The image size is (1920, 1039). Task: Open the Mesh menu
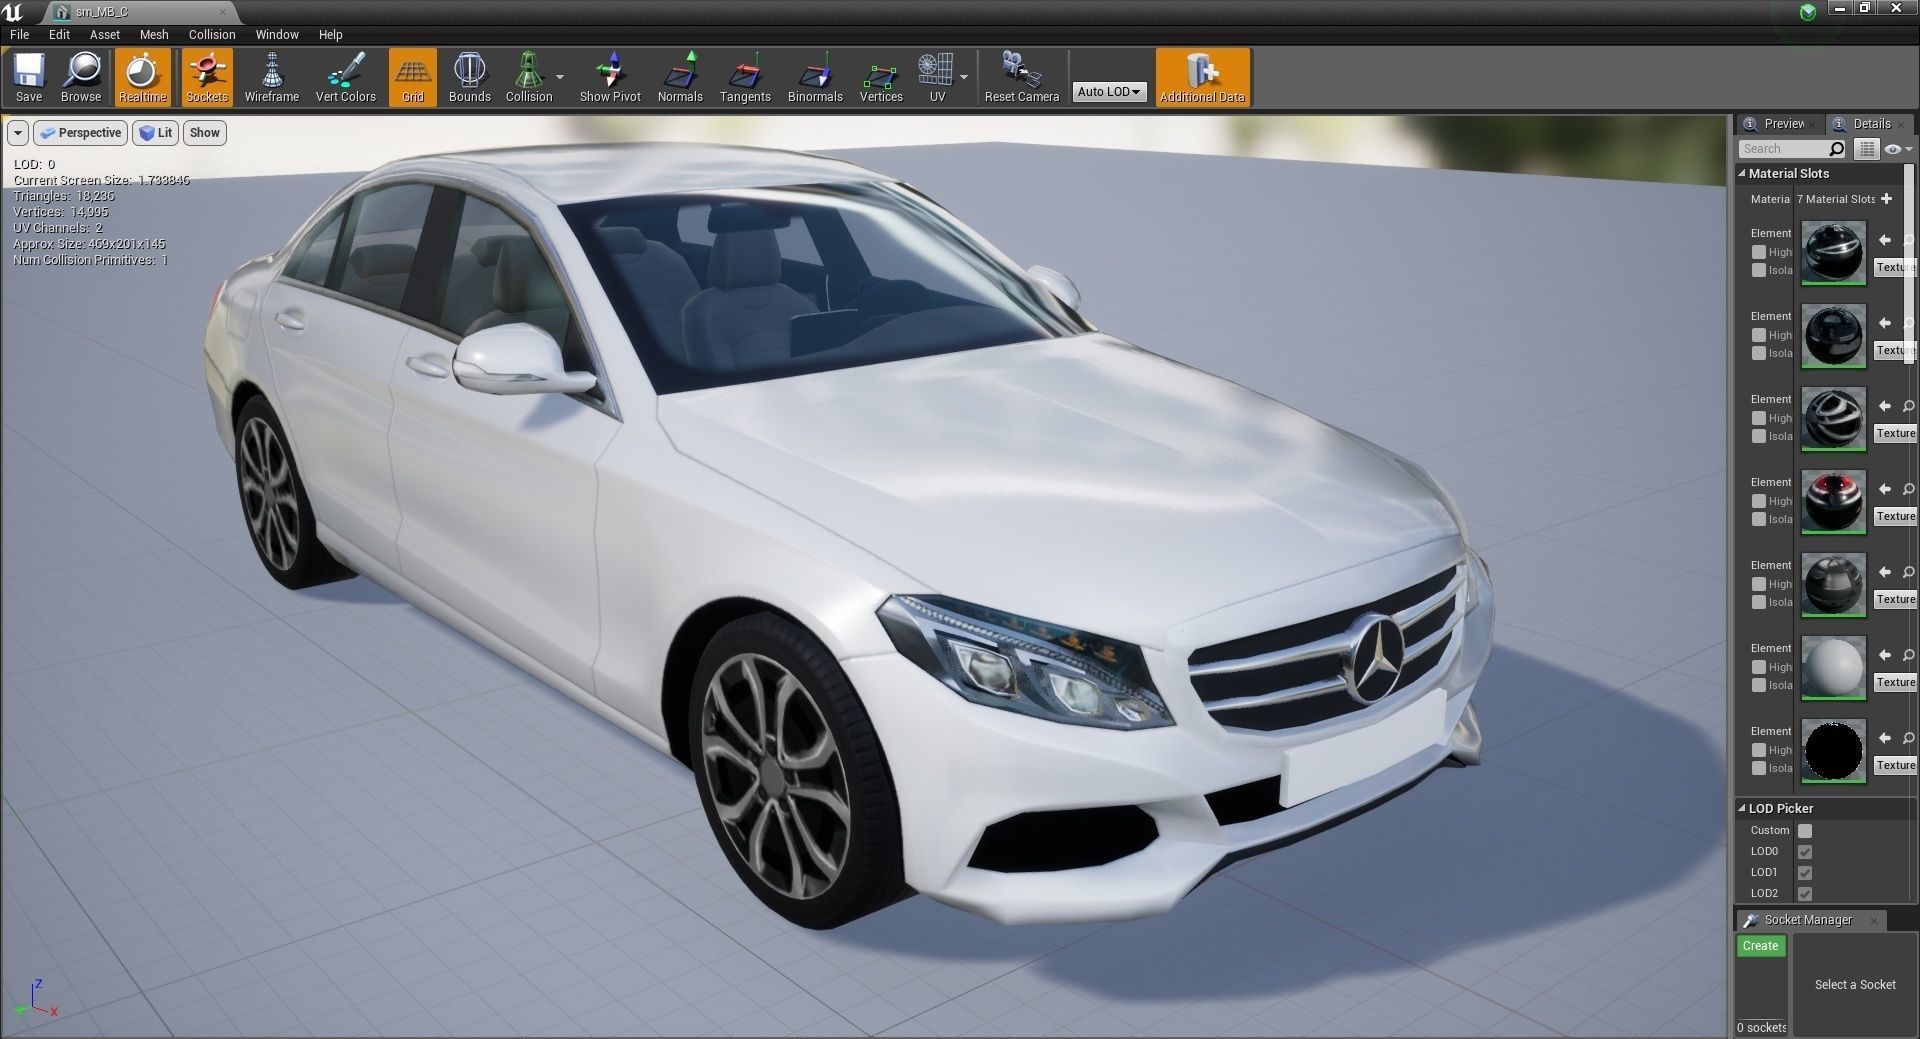[x=154, y=34]
